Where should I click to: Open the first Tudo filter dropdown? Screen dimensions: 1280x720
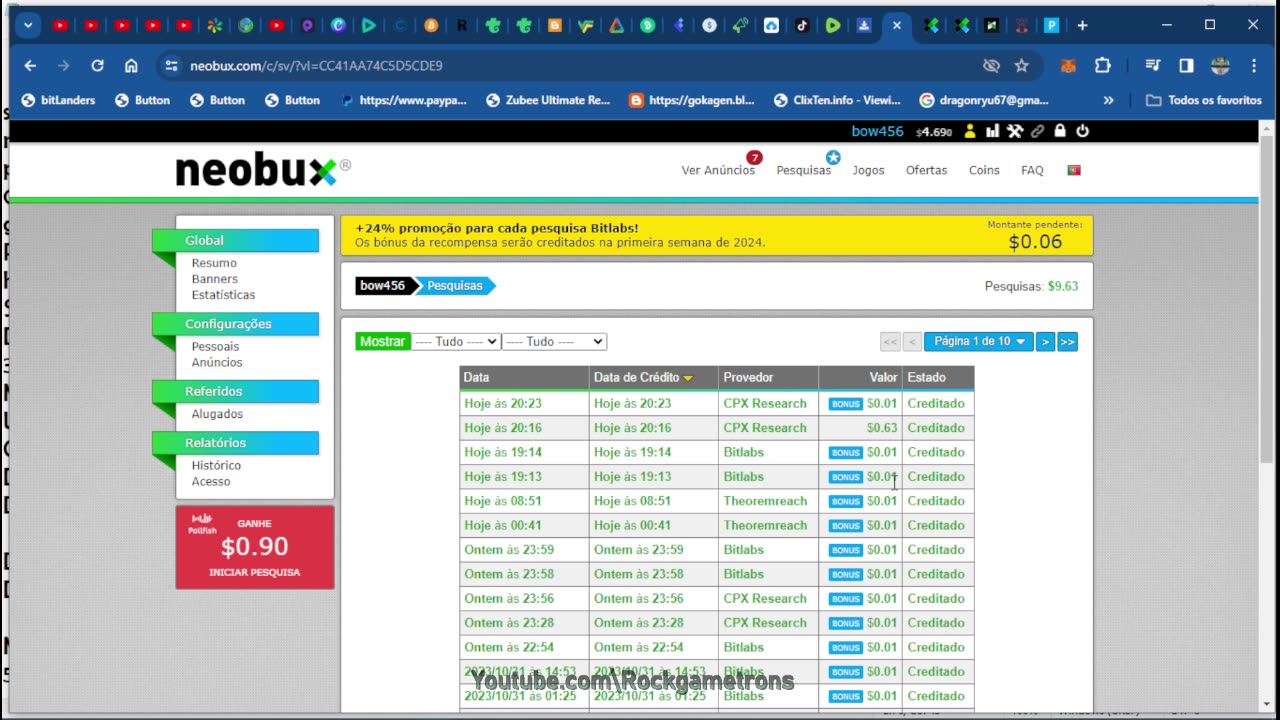(456, 342)
